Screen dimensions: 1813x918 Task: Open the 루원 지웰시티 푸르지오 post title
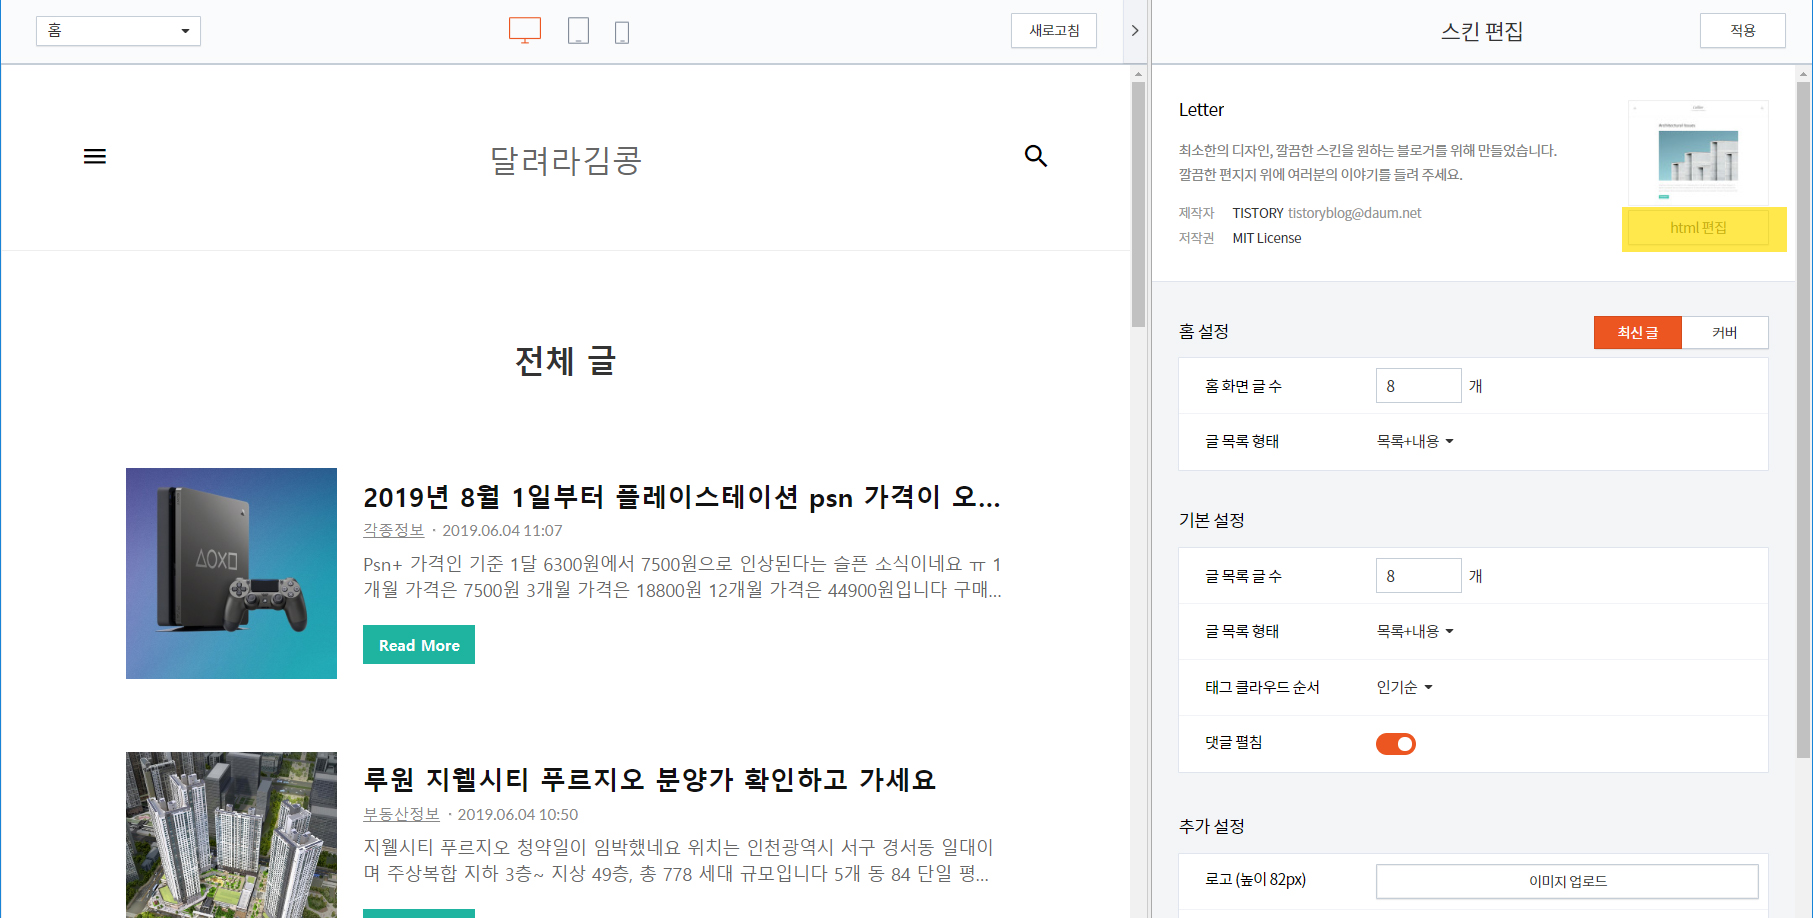coord(649,780)
